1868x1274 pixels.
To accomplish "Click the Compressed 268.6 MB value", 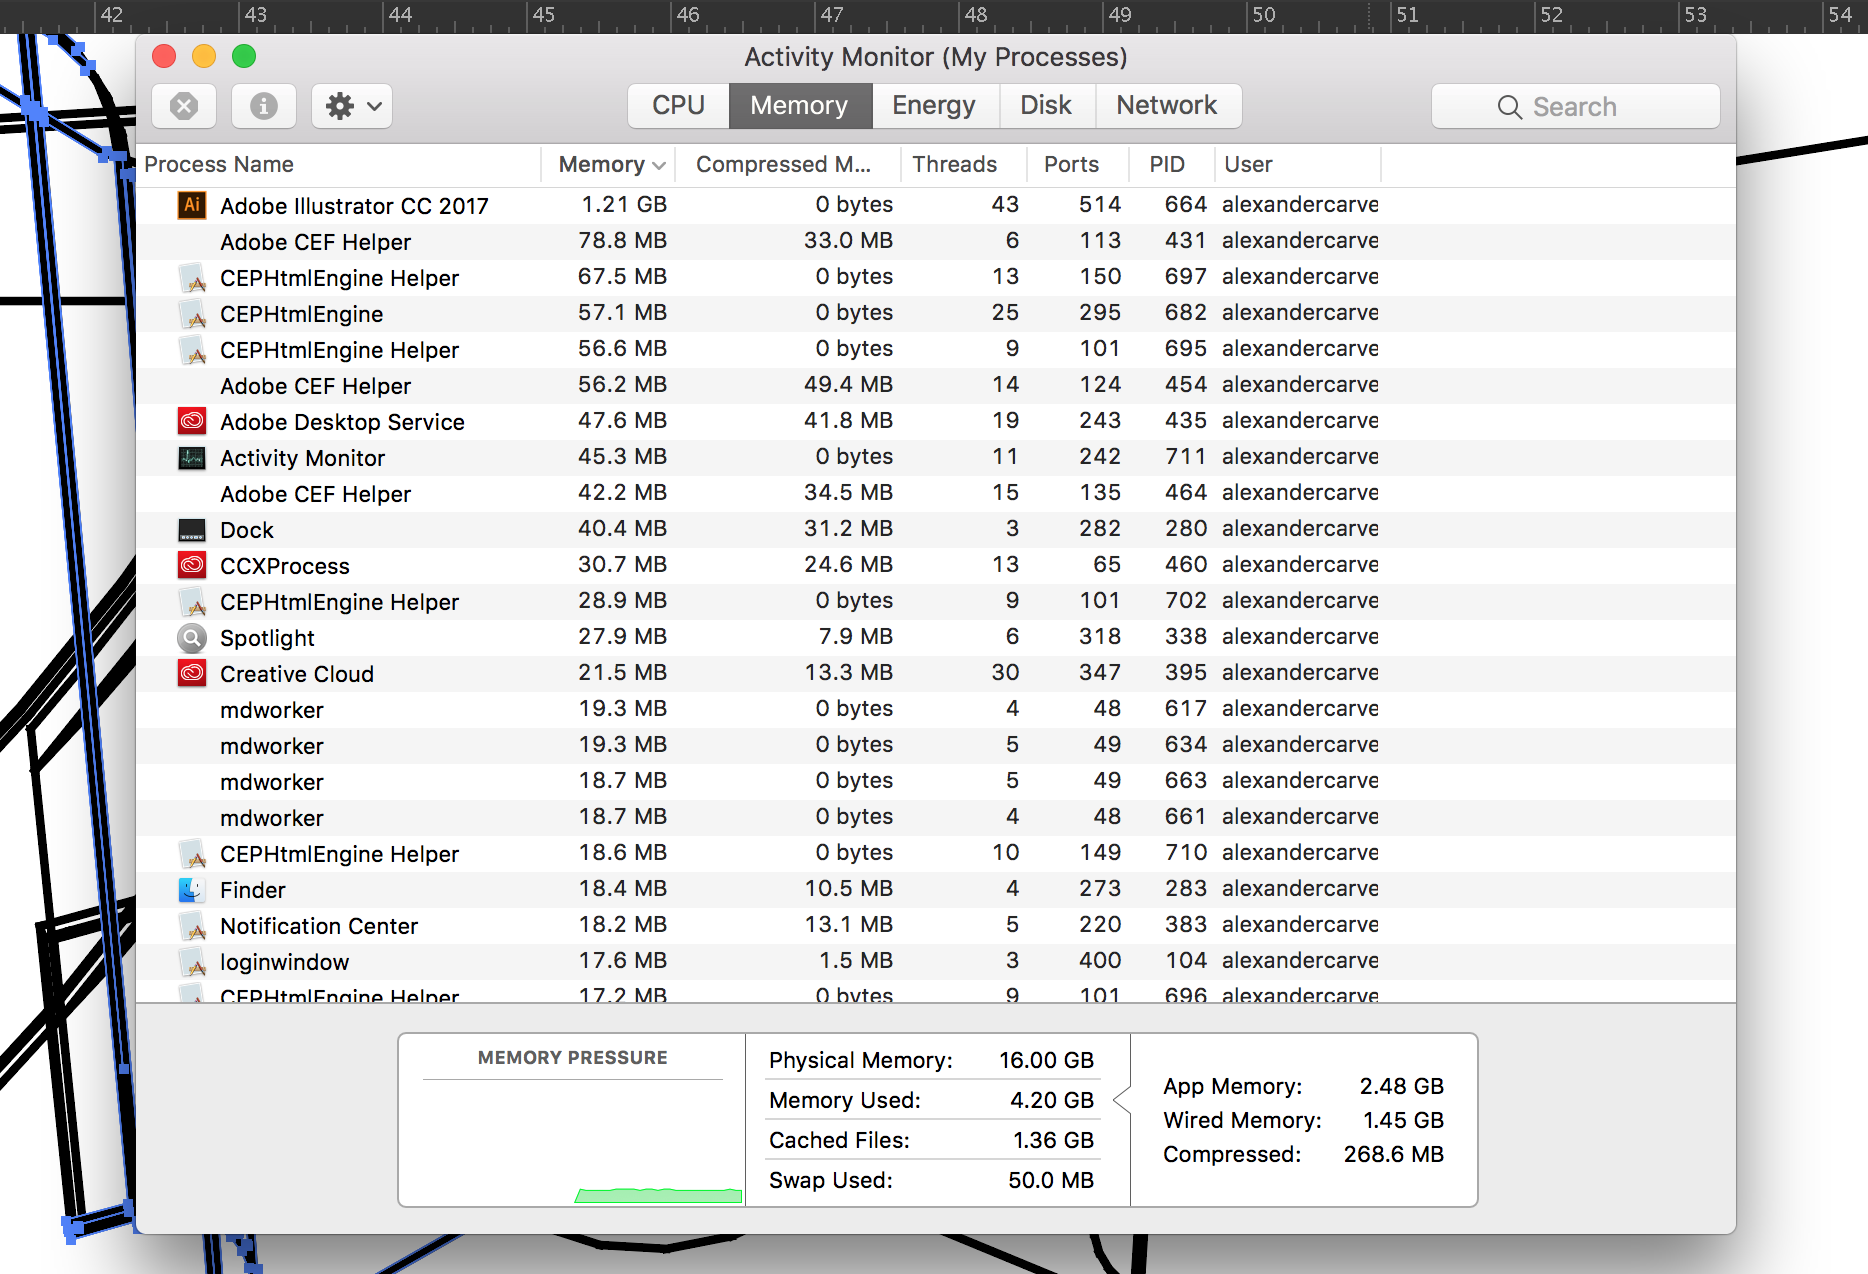I will tap(1393, 1154).
